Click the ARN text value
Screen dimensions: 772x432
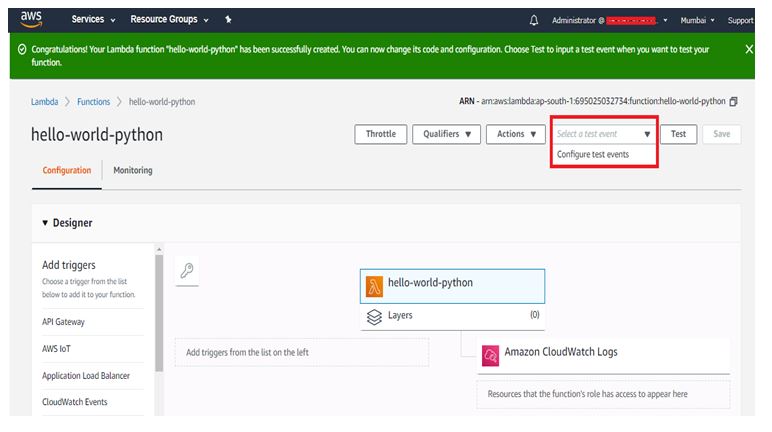click(x=603, y=101)
